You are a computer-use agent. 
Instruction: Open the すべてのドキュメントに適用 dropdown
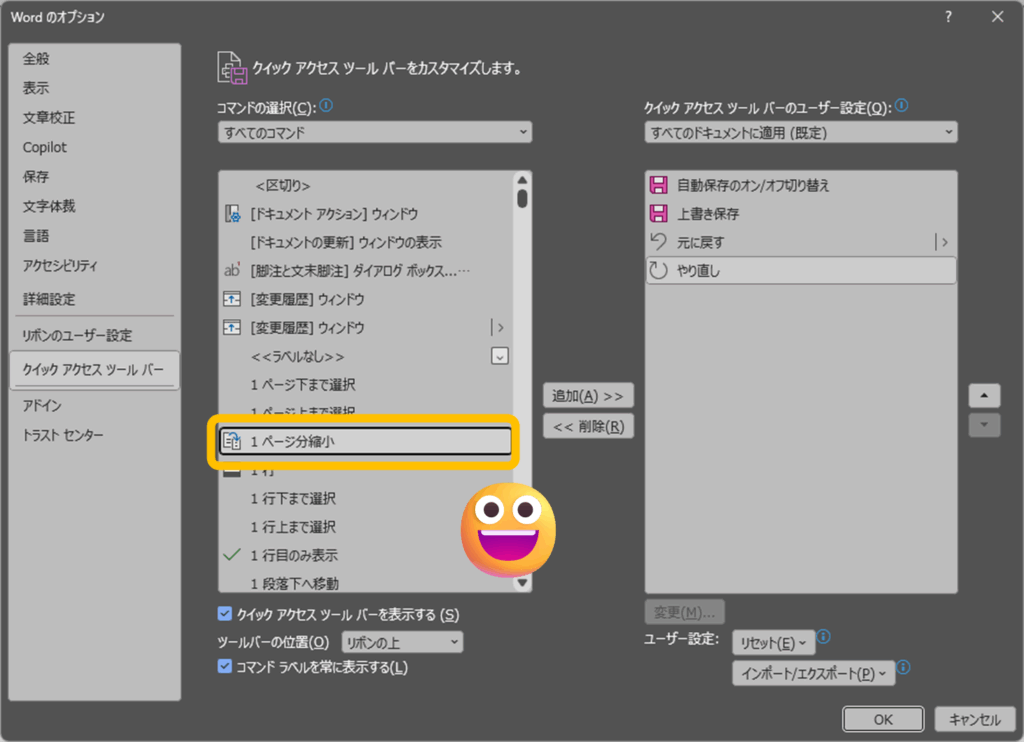[x=801, y=133]
